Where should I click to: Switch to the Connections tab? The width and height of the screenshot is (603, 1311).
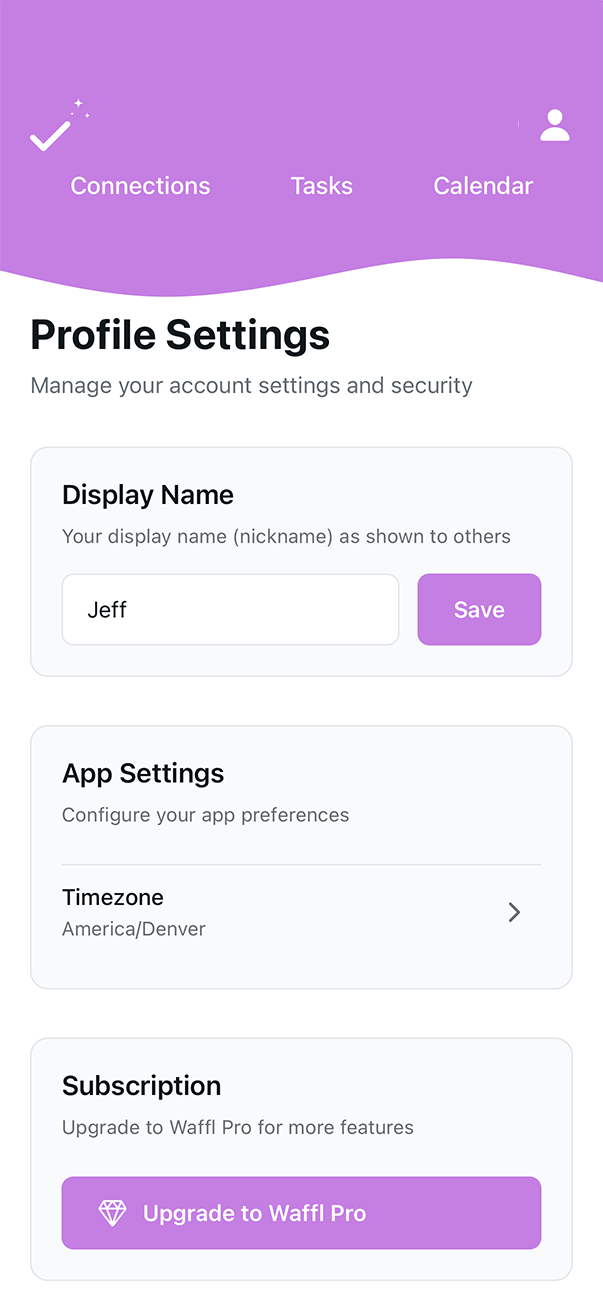pyautogui.click(x=140, y=185)
